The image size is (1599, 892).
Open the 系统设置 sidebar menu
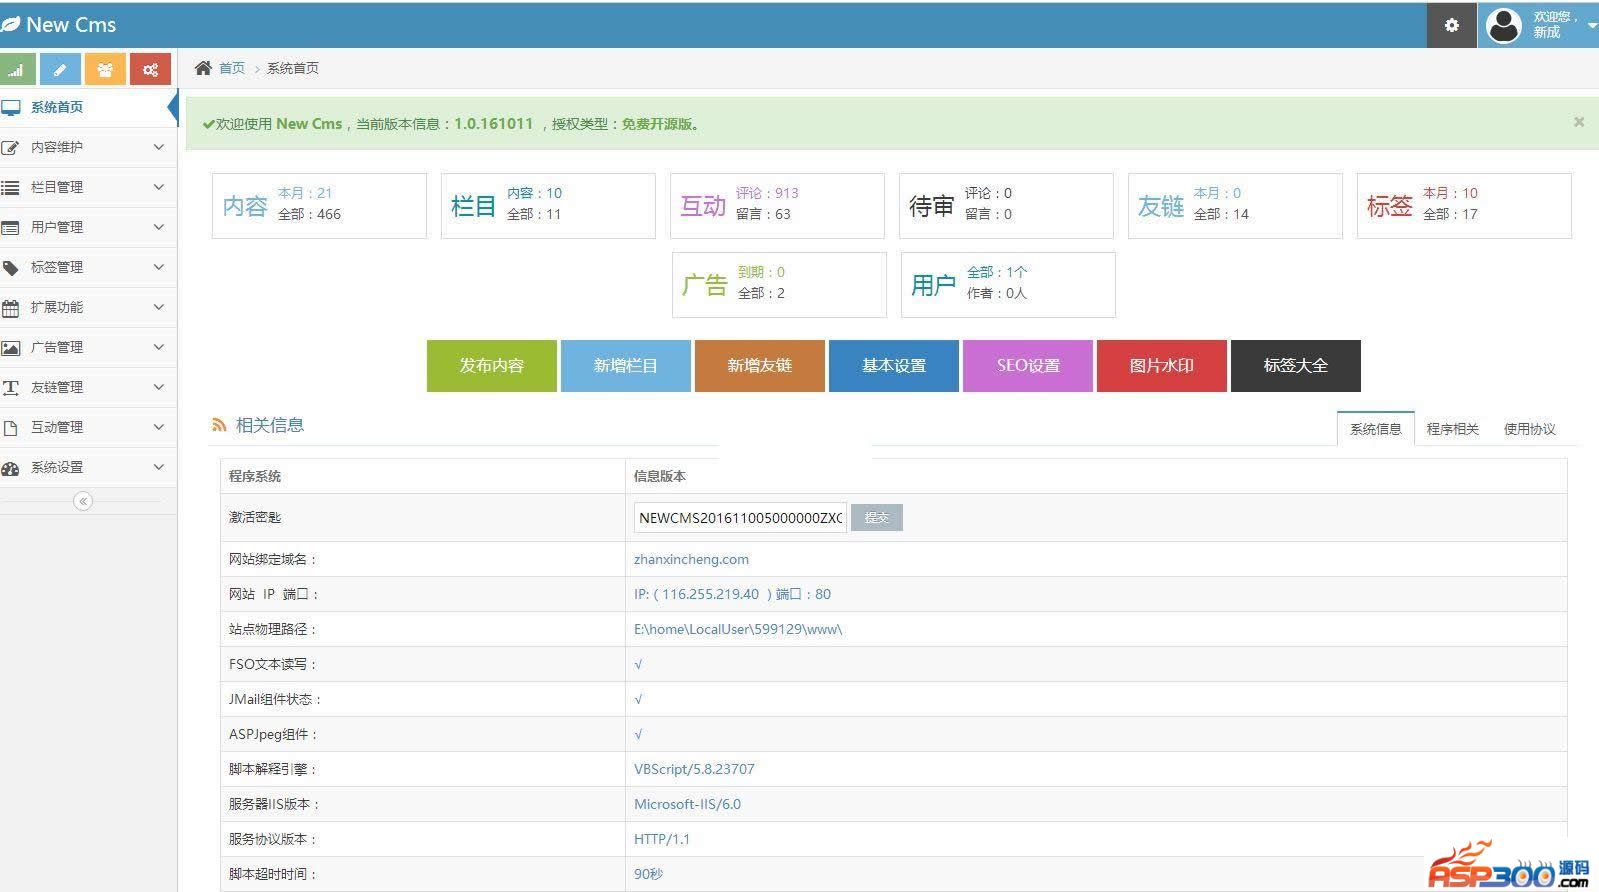click(x=88, y=467)
